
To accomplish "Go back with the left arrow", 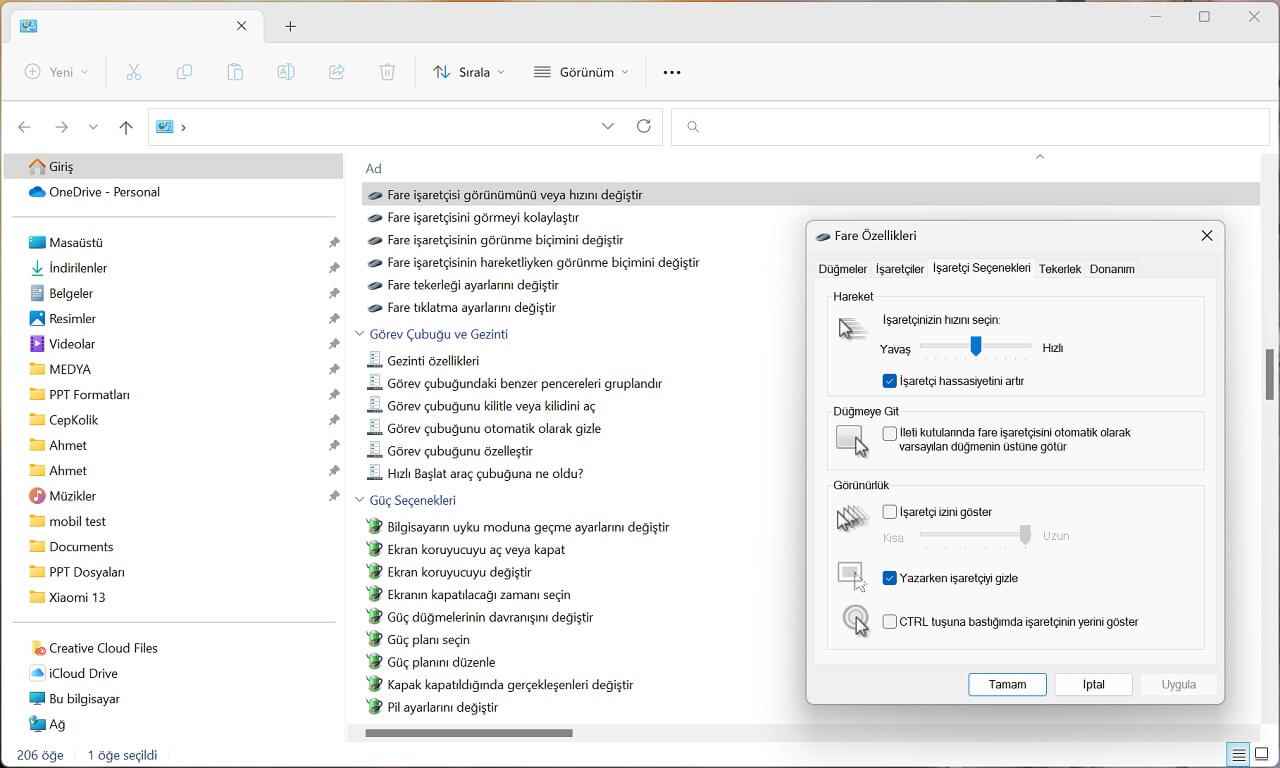I will [x=25, y=127].
